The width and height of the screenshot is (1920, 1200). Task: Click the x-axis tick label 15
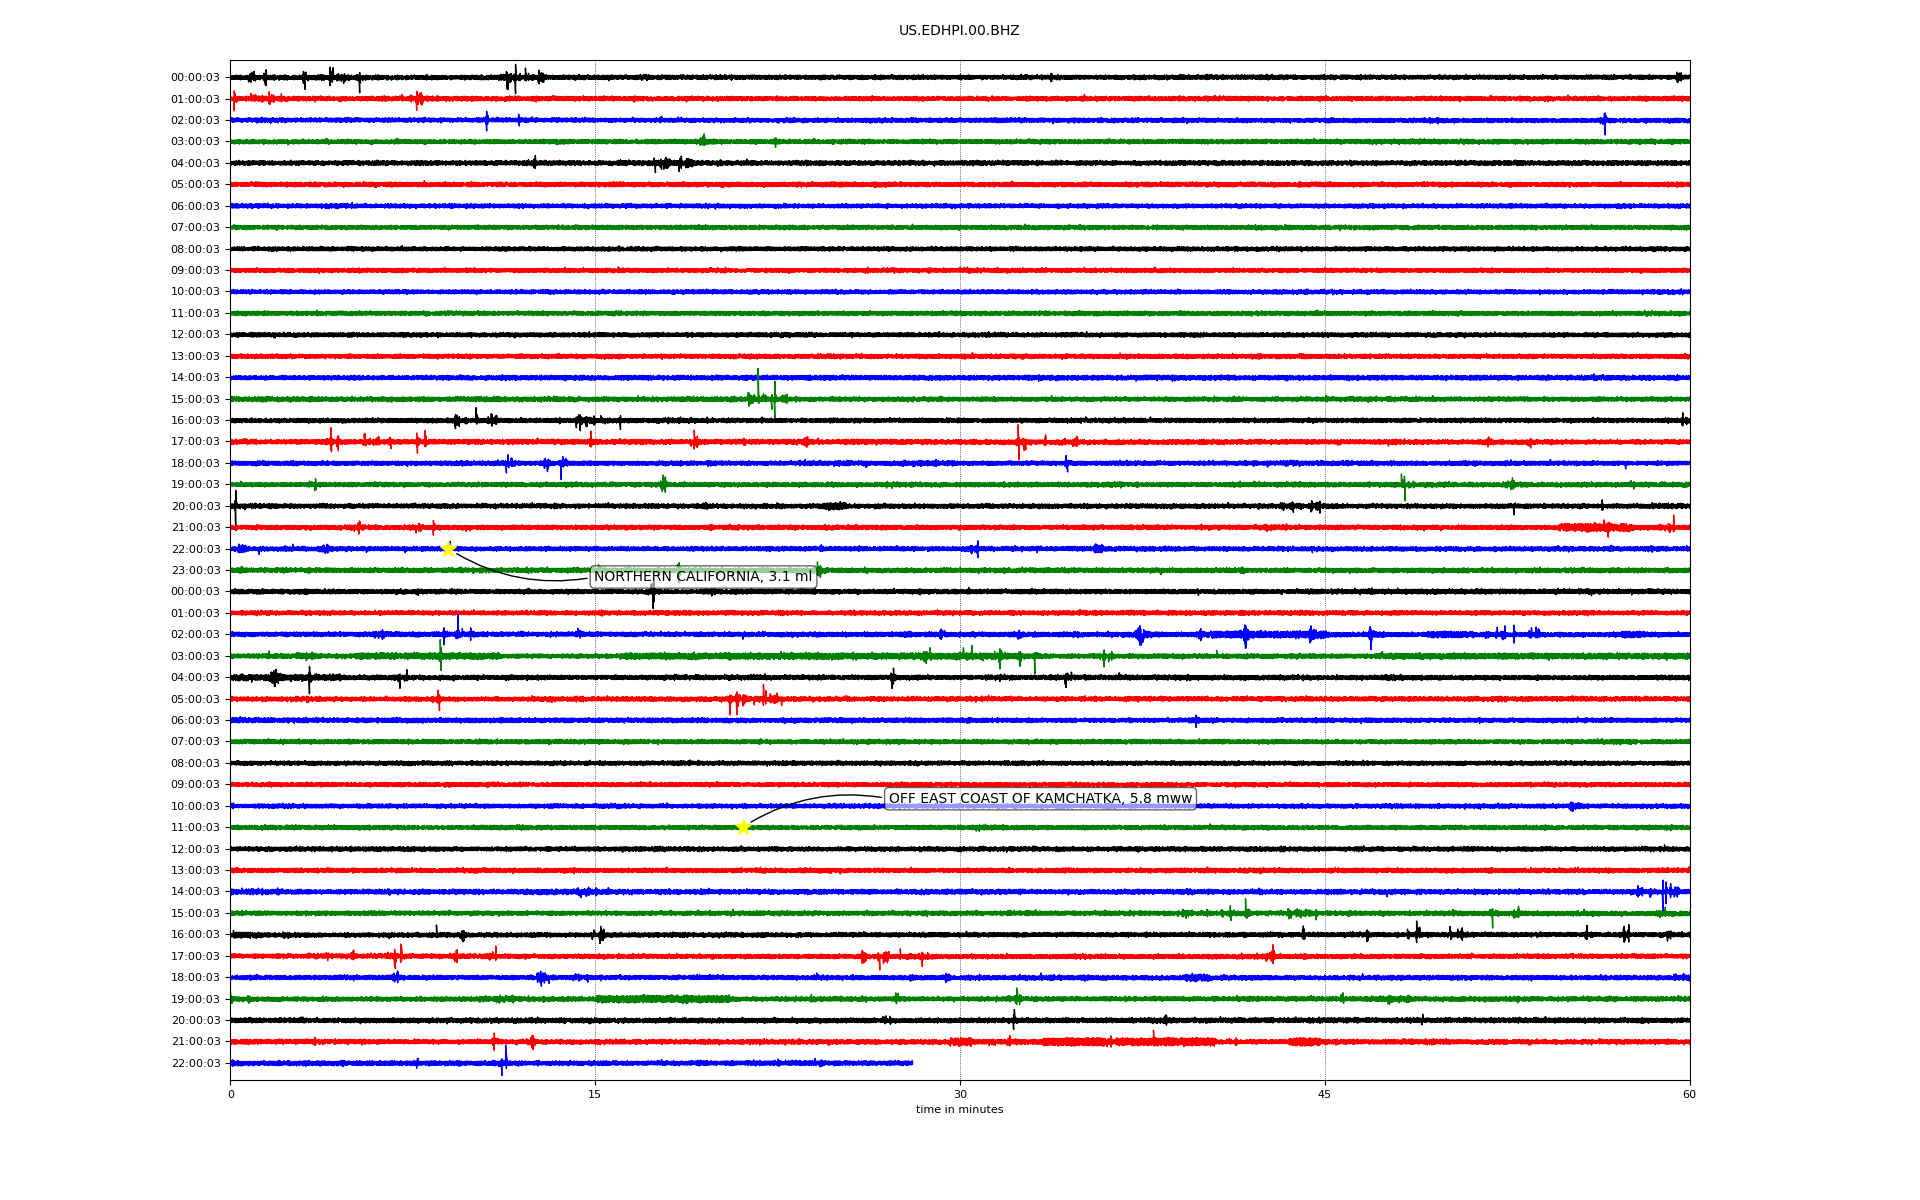pyautogui.click(x=595, y=1094)
